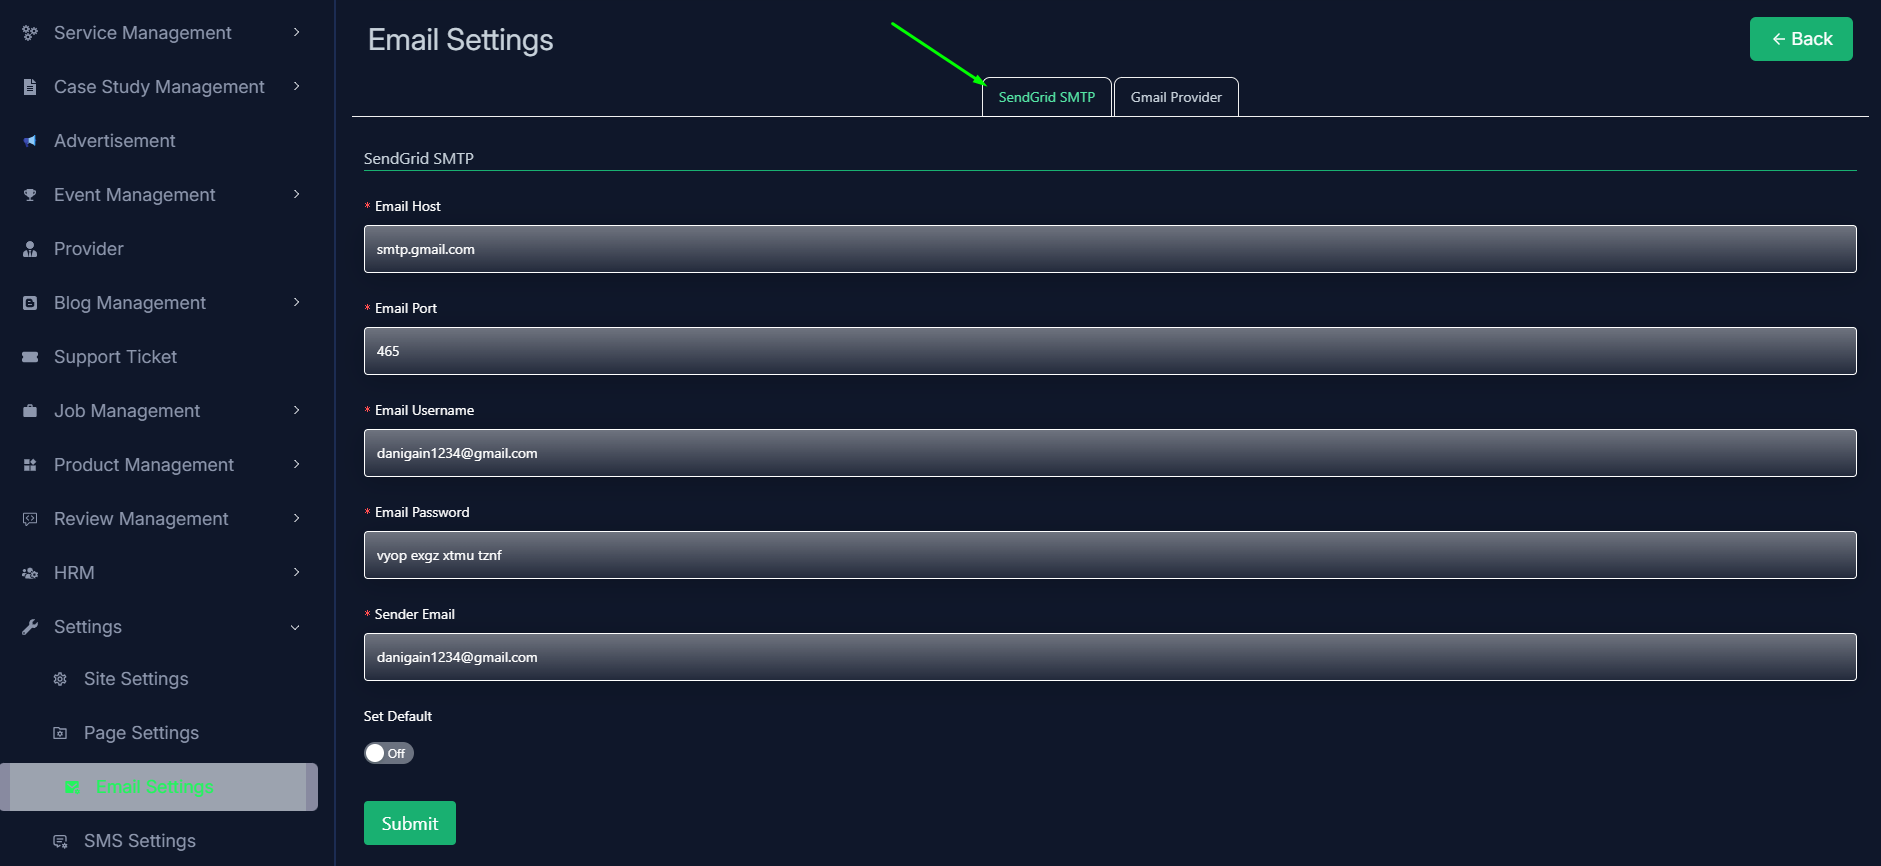Click the Set Default label

tap(398, 716)
